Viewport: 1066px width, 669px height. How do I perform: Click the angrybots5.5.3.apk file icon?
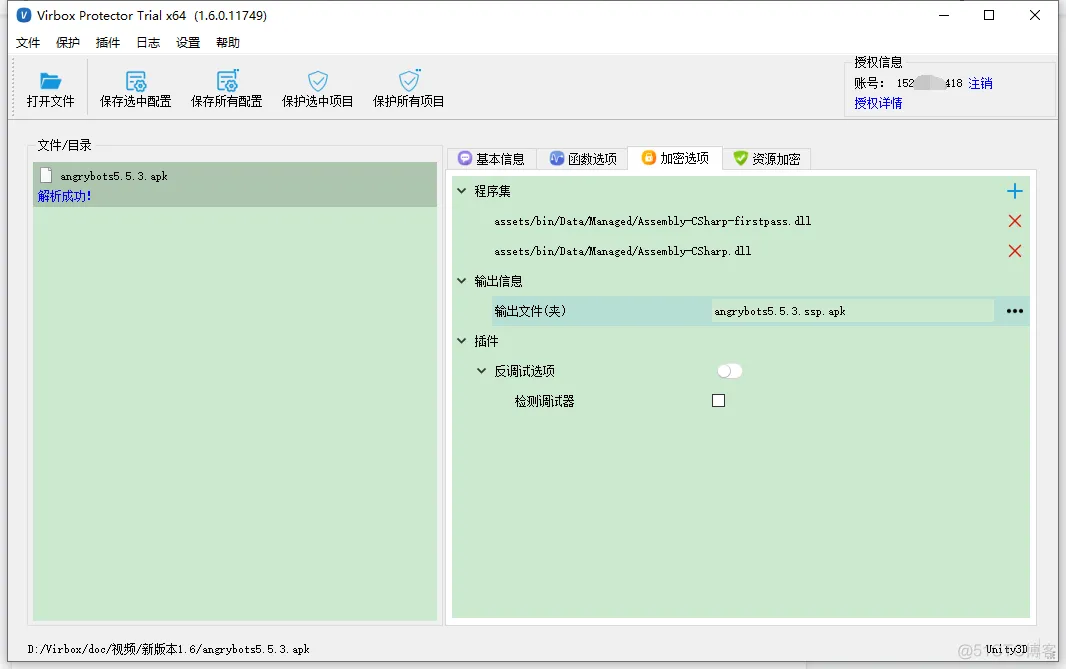(x=46, y=175)
